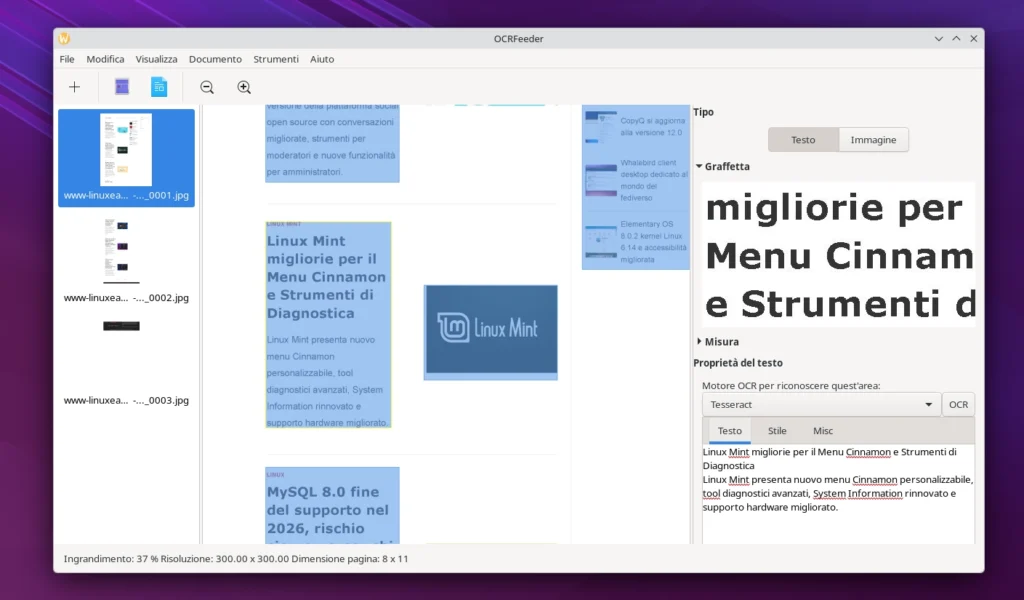Open the Strumenti menu
This screenshot has width=1024, height=600.
(x=276, y=59)
